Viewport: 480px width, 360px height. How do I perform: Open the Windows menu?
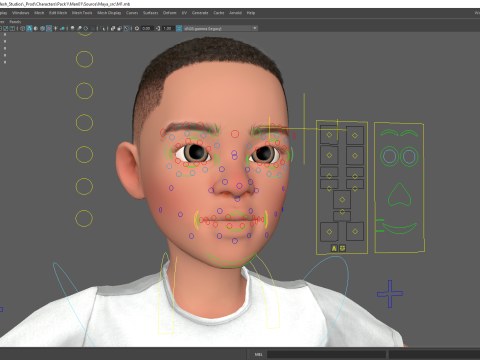click(x=20, y=13)
